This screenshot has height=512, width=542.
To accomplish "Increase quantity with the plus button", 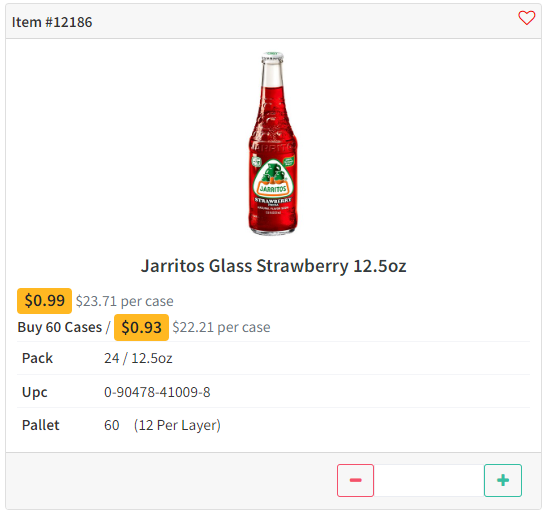I will [503, 480].
